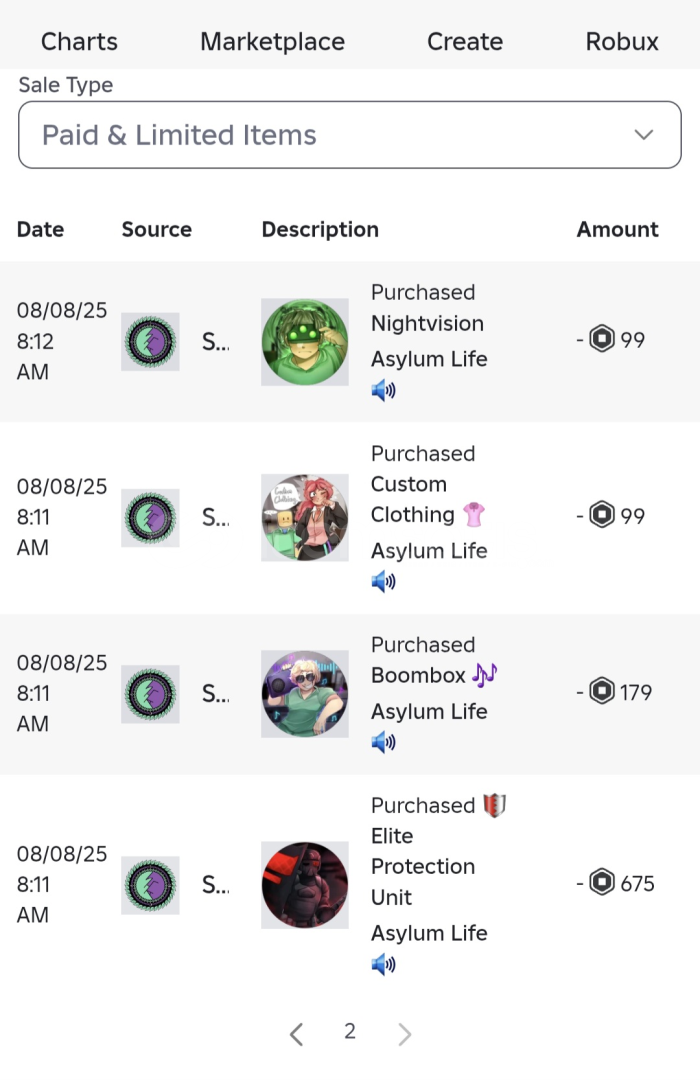Open the Charts tab
700x1080 pixels.
(79, 42)
